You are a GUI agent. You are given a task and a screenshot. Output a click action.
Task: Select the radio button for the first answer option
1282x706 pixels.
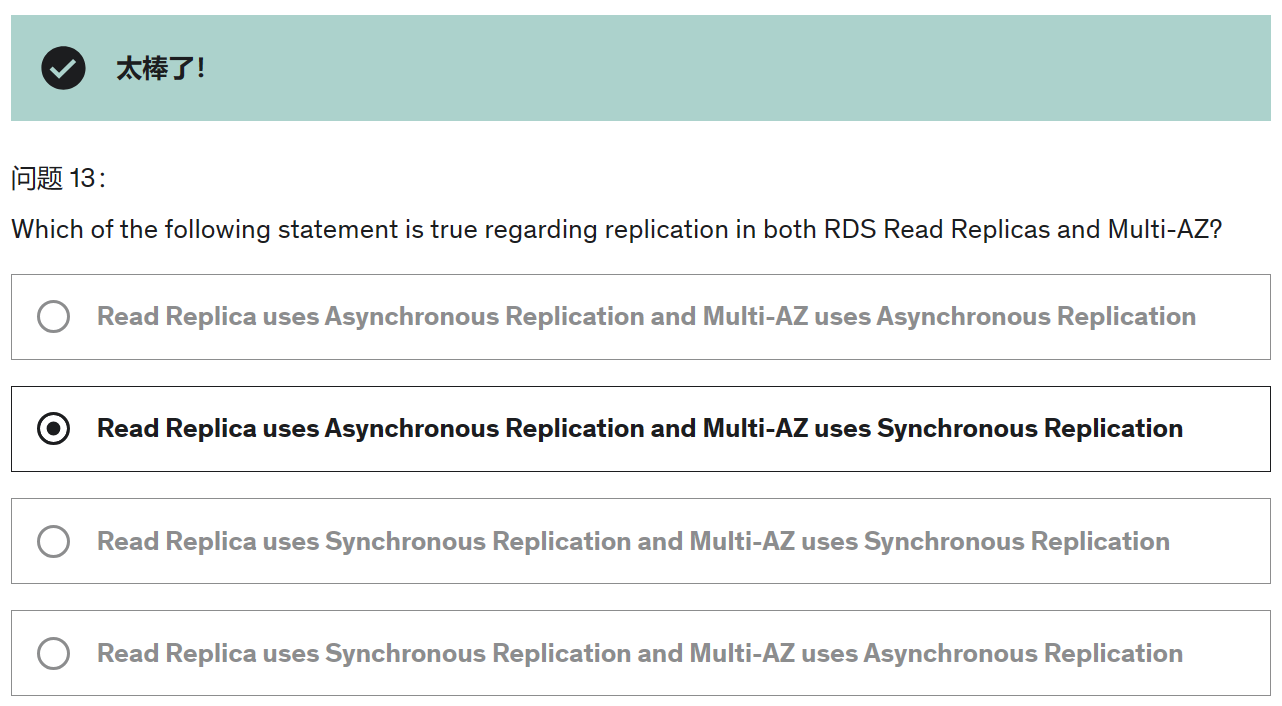coord(53,317)
